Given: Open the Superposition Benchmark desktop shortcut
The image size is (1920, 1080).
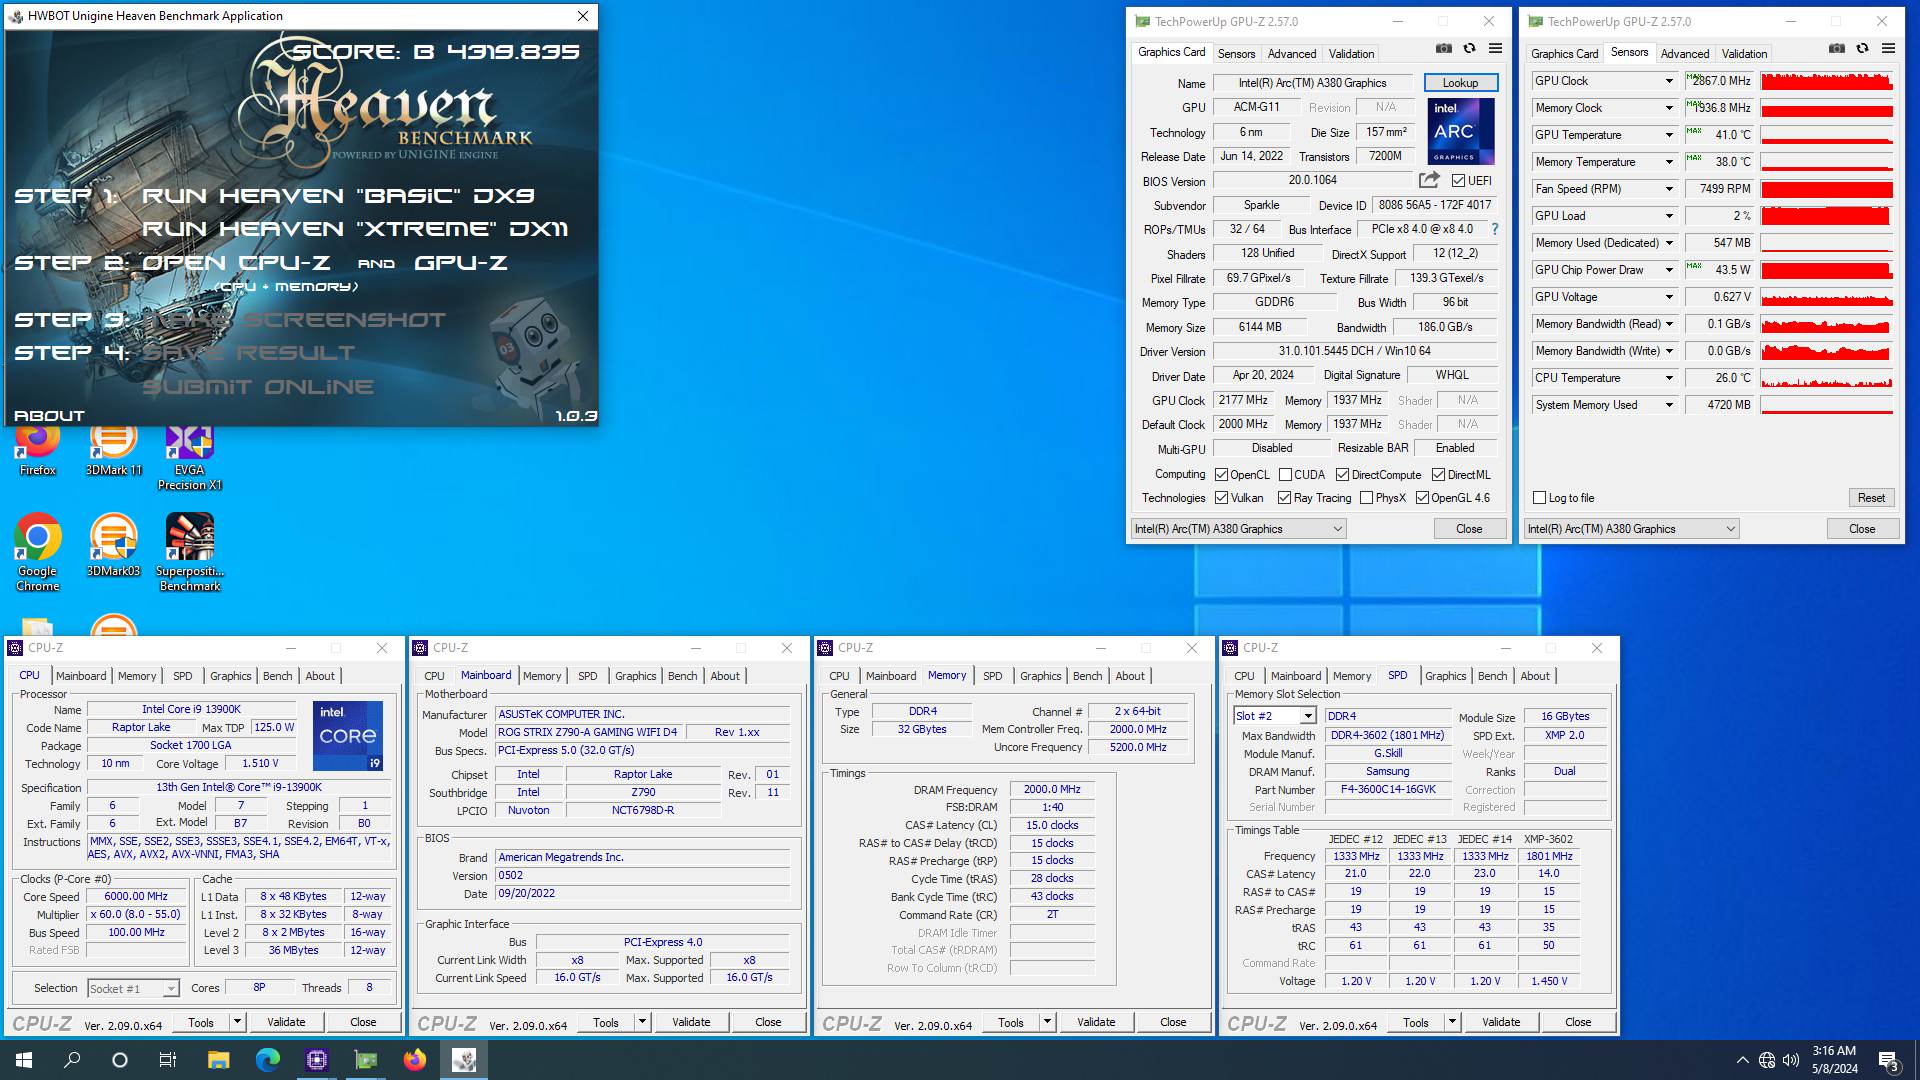Looking at the screenshot, I should [x=190, y=553].
